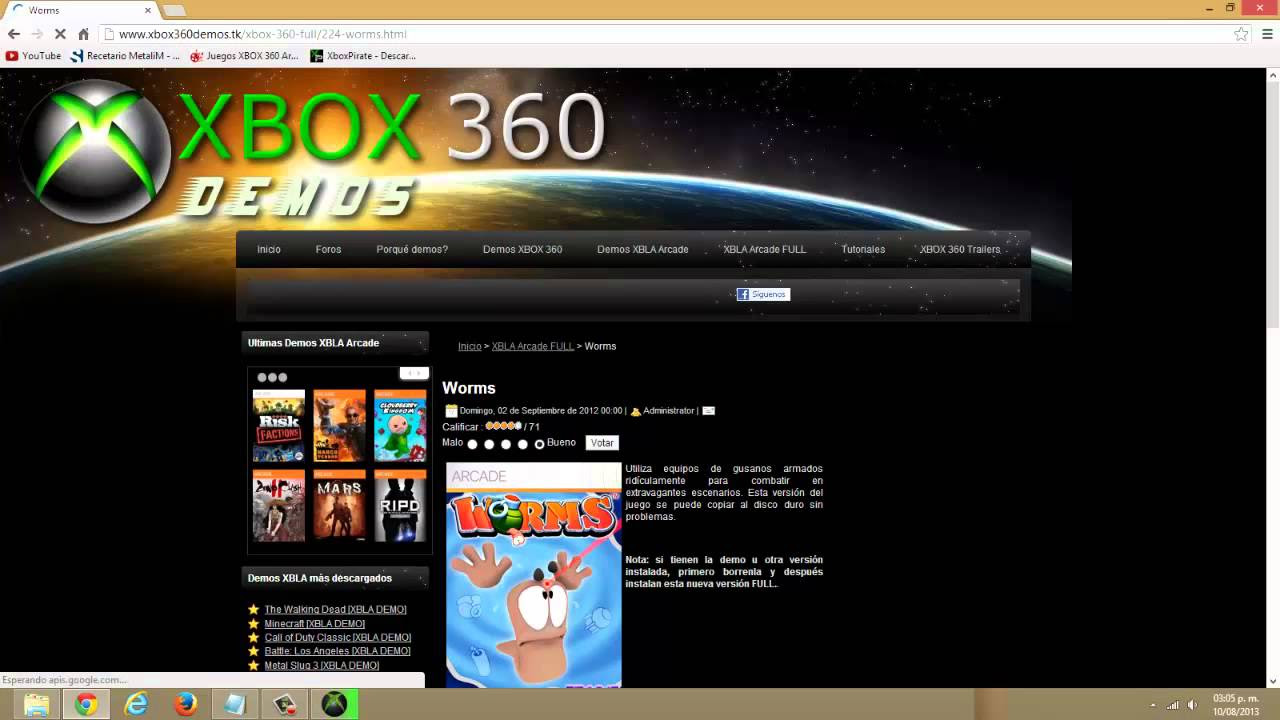Open the Xbox app icon in taskbar
The width and height of the screenshot is (1280, 720).
pos(334,704)
